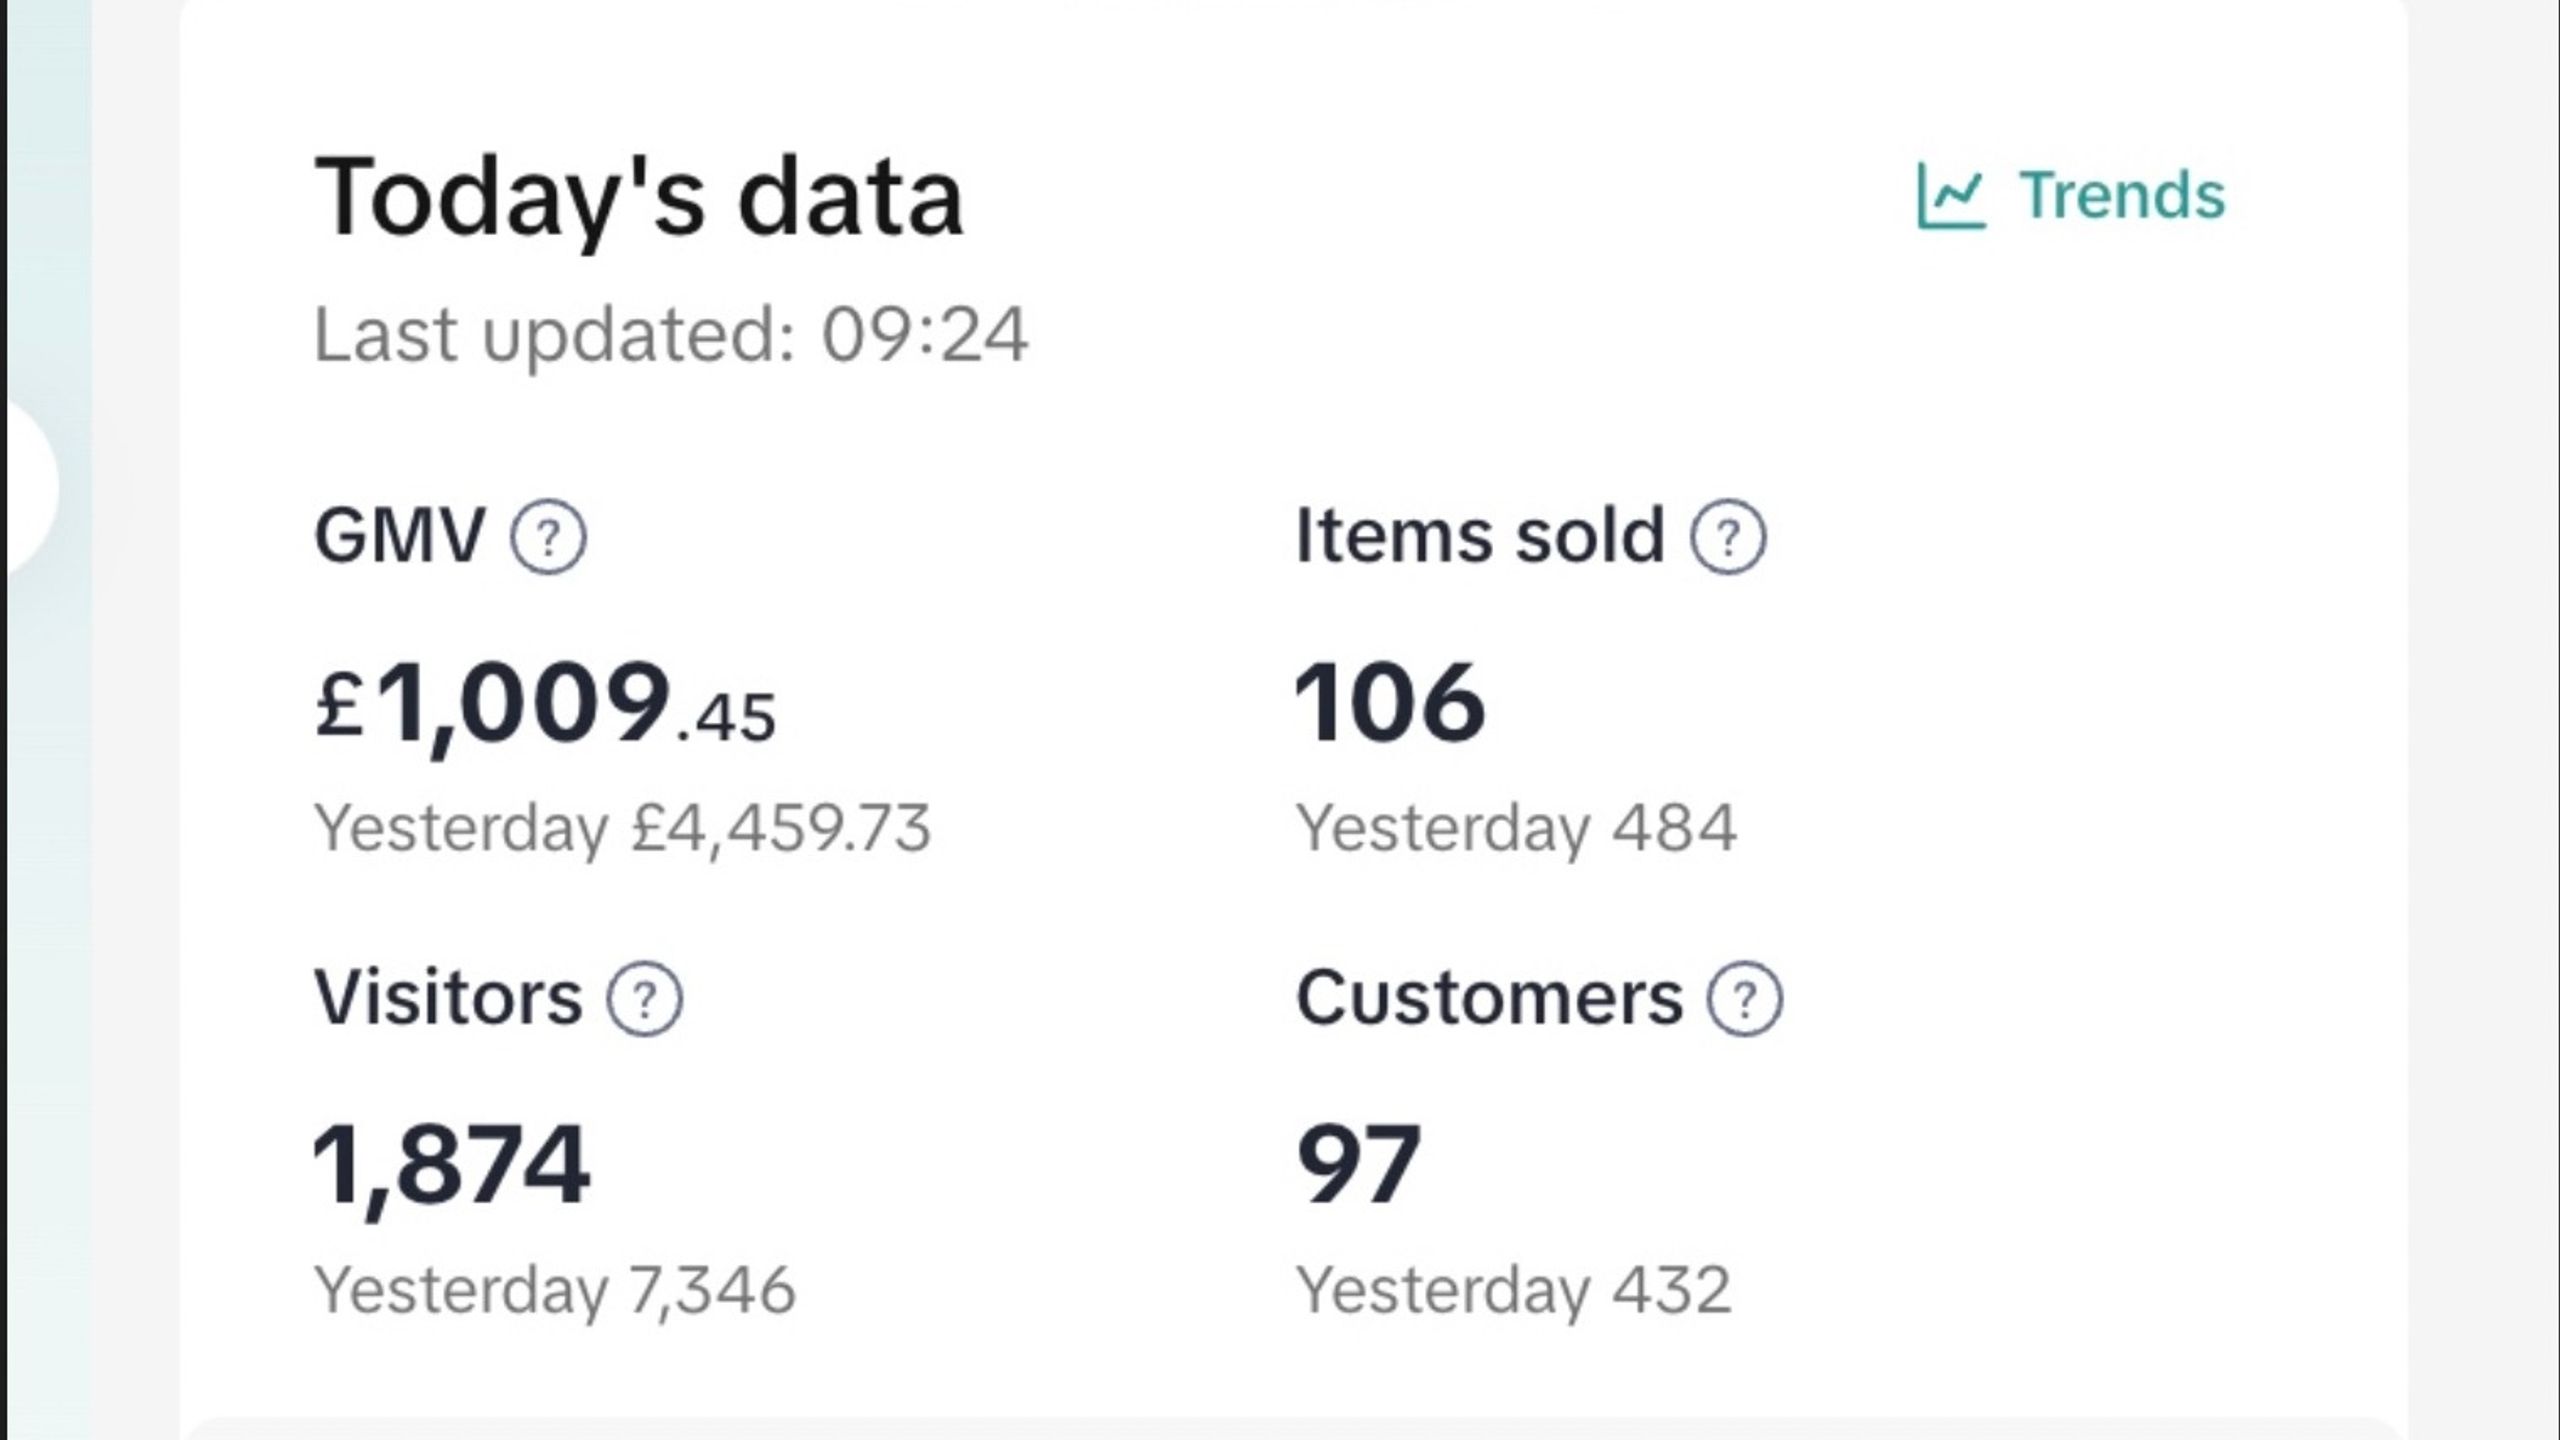
Task: Click the Trends line chart icon
Action: click(x=1950, y=196)
